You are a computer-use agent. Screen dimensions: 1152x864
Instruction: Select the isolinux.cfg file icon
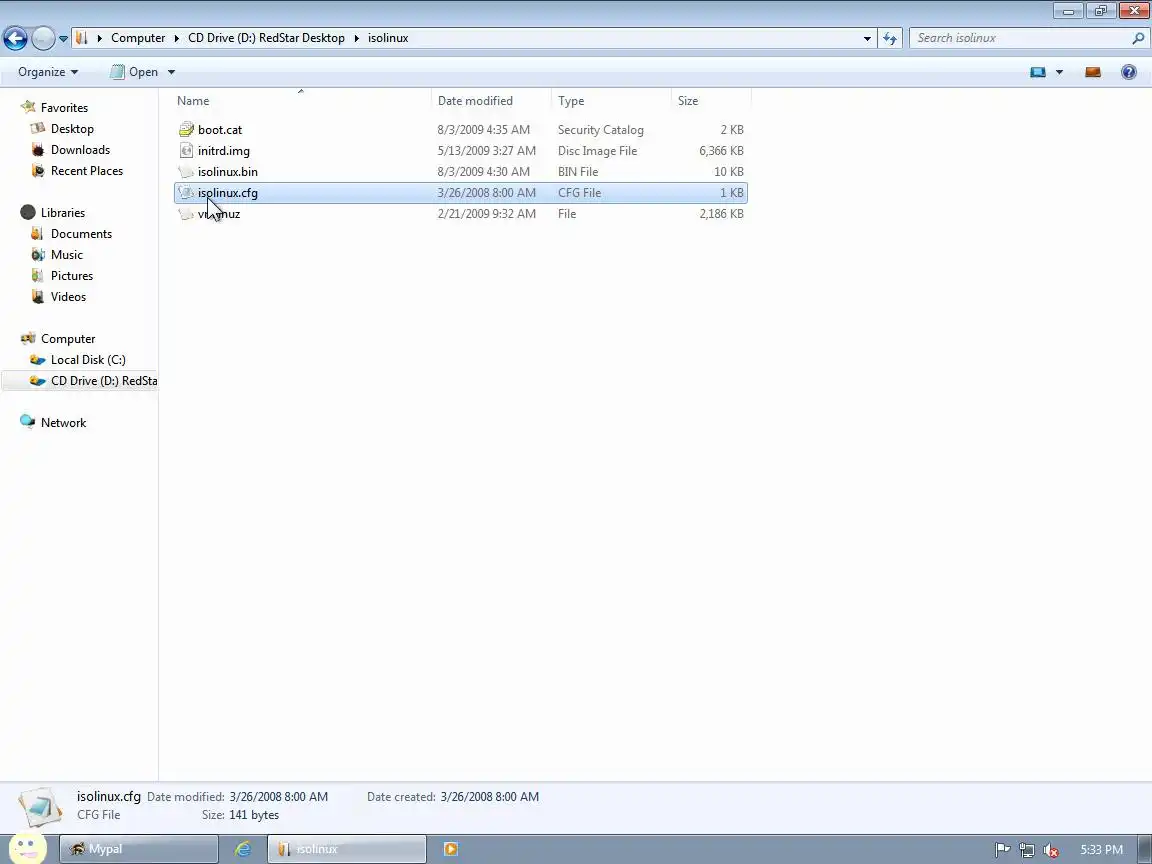pos(187,192)
